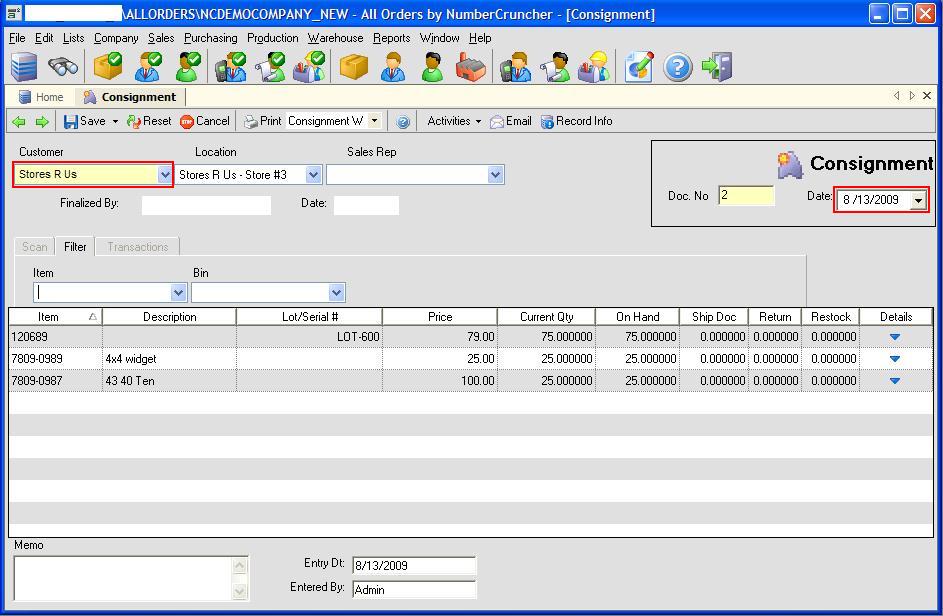Click the toolbox worker with checkmark icon

pyautogui.click(x=309, y=66)
